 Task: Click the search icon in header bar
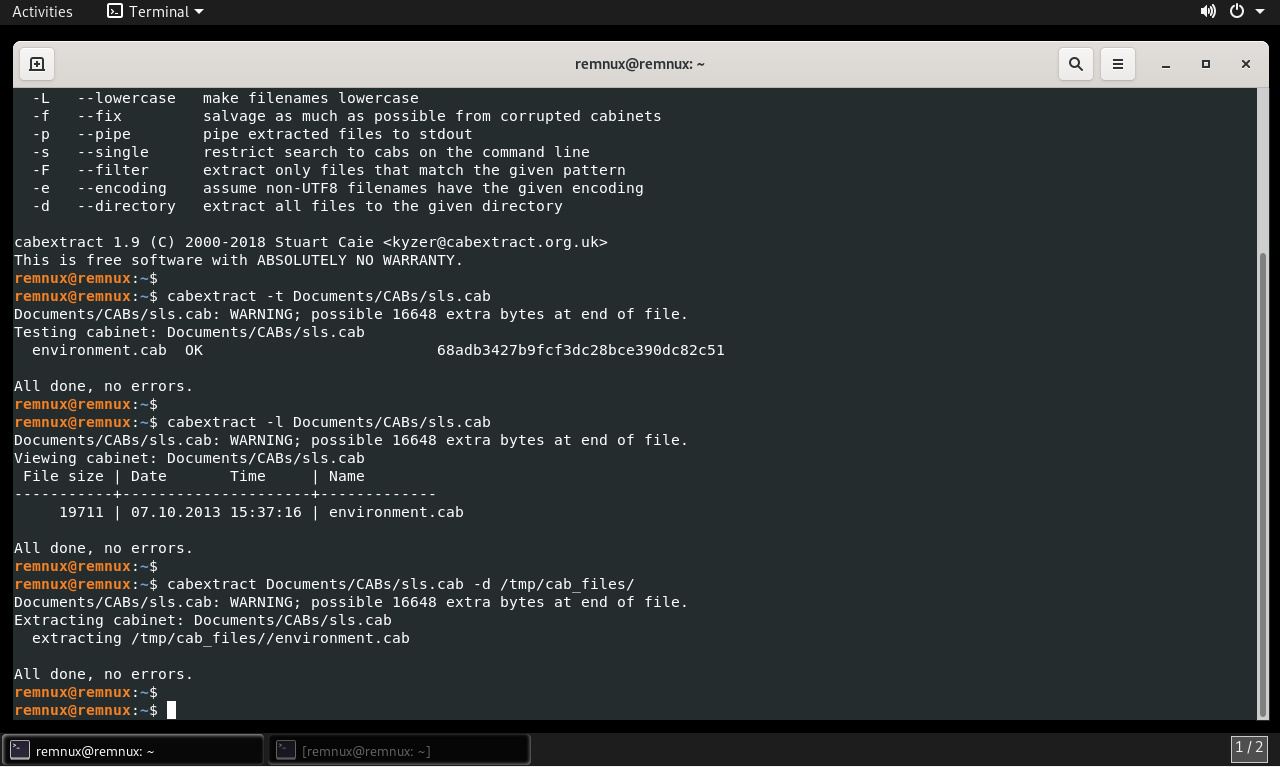tap(1076, 64)
